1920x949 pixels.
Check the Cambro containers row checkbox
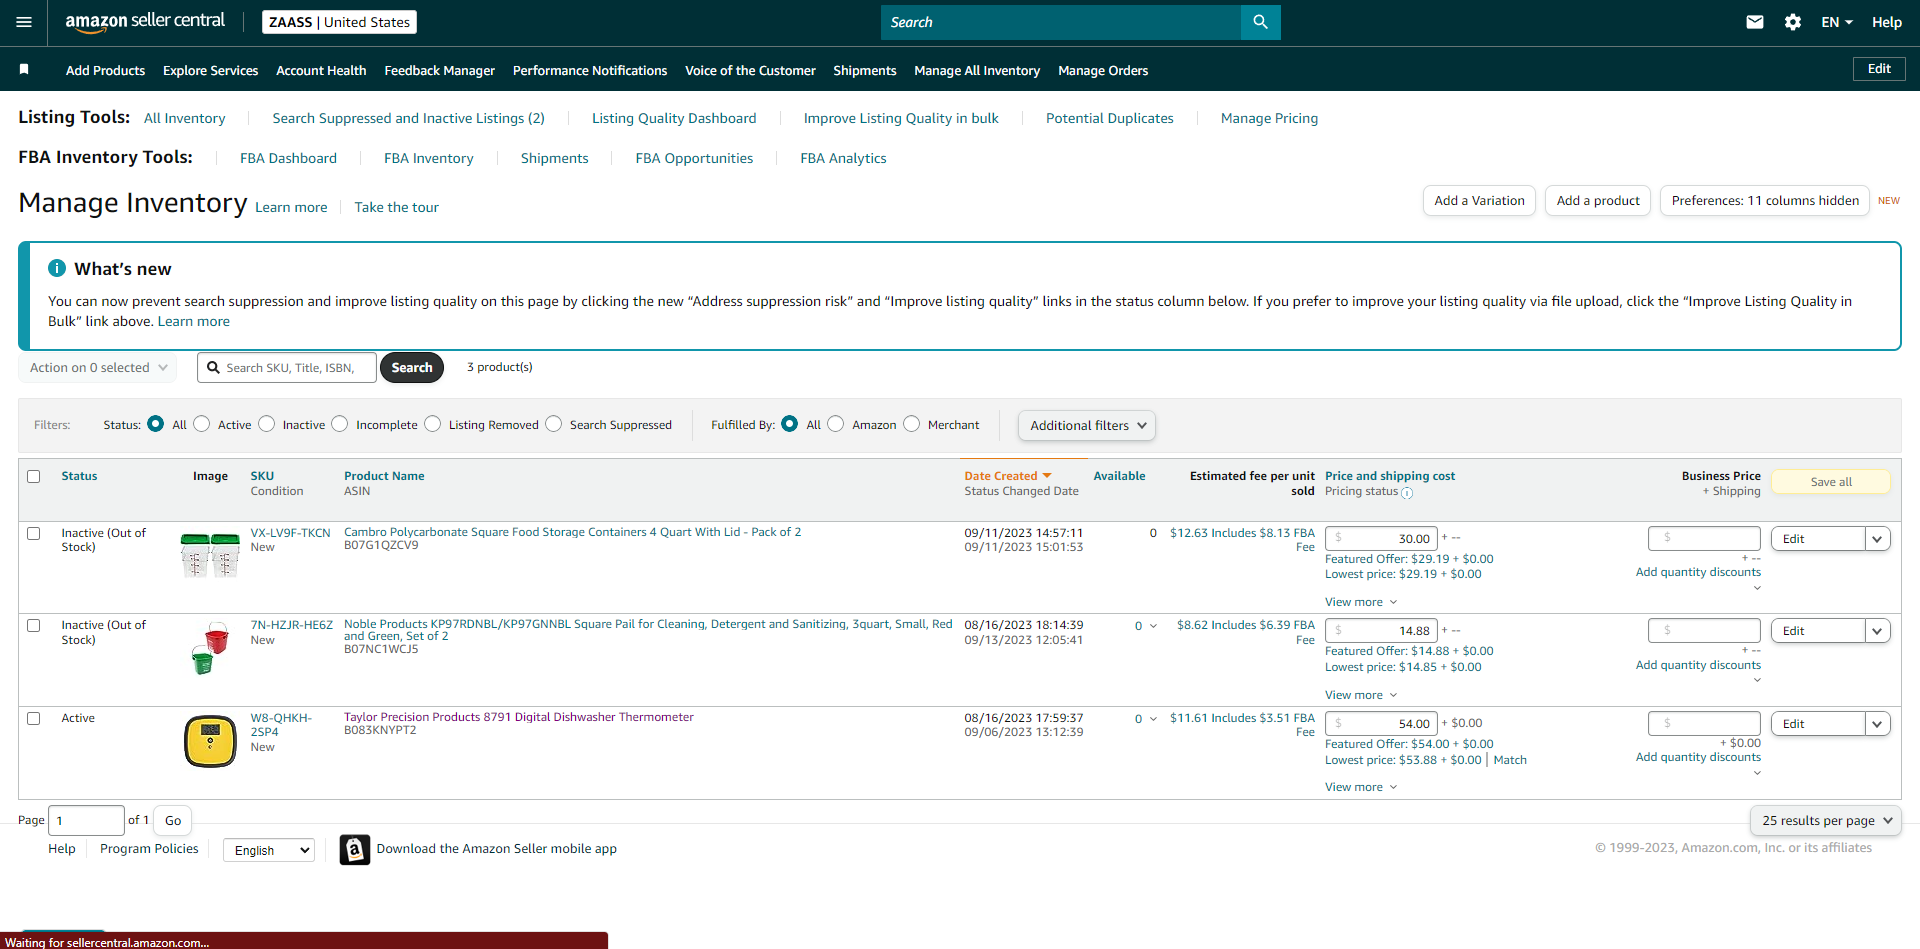pos(34,533)
